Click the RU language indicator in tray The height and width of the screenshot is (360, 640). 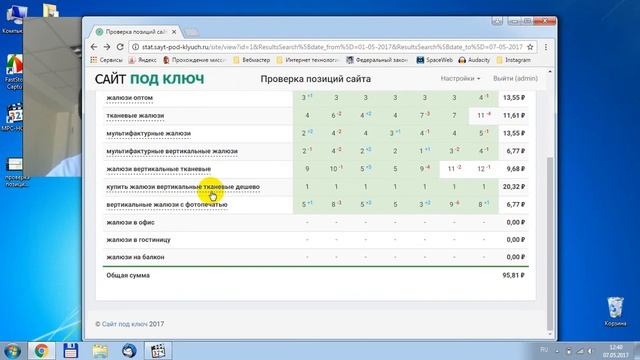click(544, 350)
